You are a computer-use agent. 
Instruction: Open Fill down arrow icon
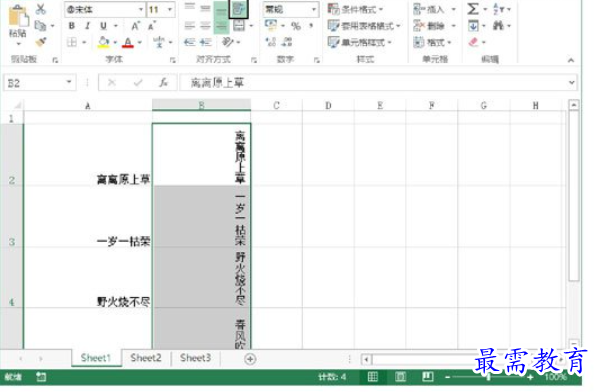[473, 26]
